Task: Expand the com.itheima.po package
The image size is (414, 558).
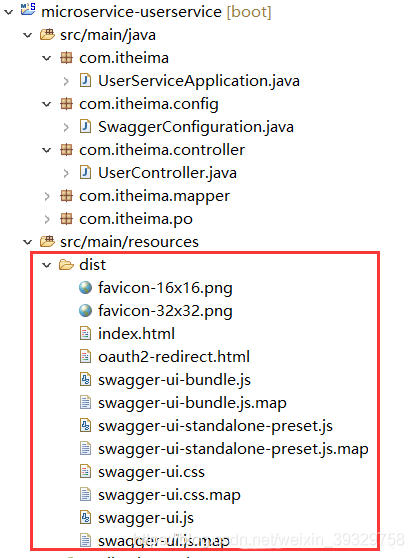Action: [47, 219]
